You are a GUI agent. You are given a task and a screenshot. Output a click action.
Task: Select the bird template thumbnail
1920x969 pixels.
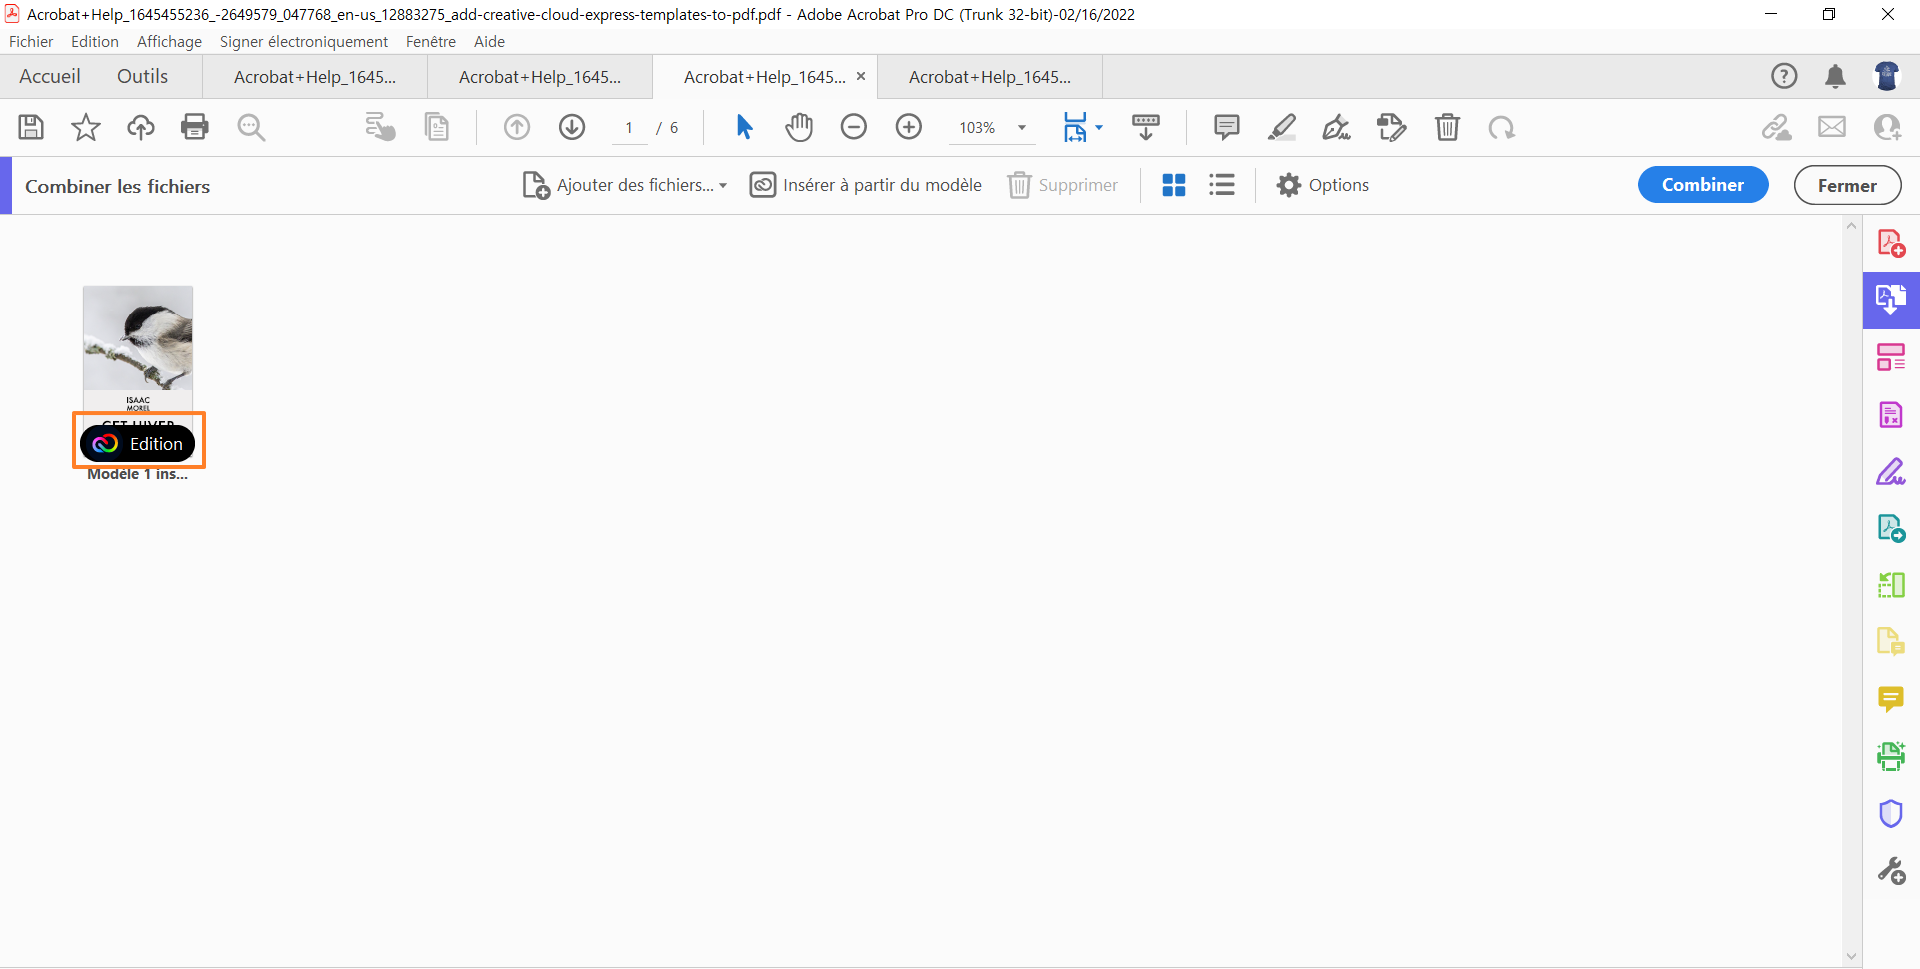point(138,350)
